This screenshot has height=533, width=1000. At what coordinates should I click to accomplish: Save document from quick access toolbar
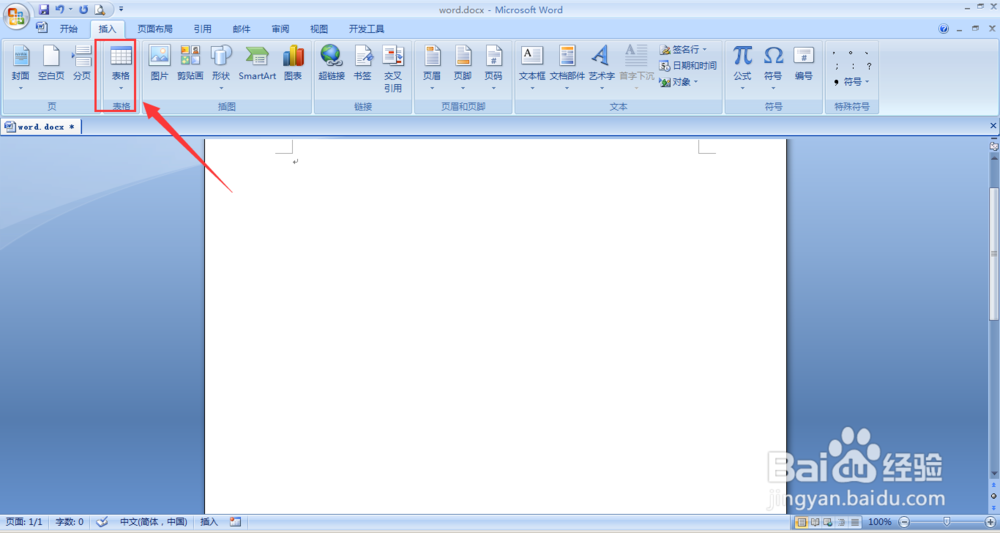click(x=43, y=10)
